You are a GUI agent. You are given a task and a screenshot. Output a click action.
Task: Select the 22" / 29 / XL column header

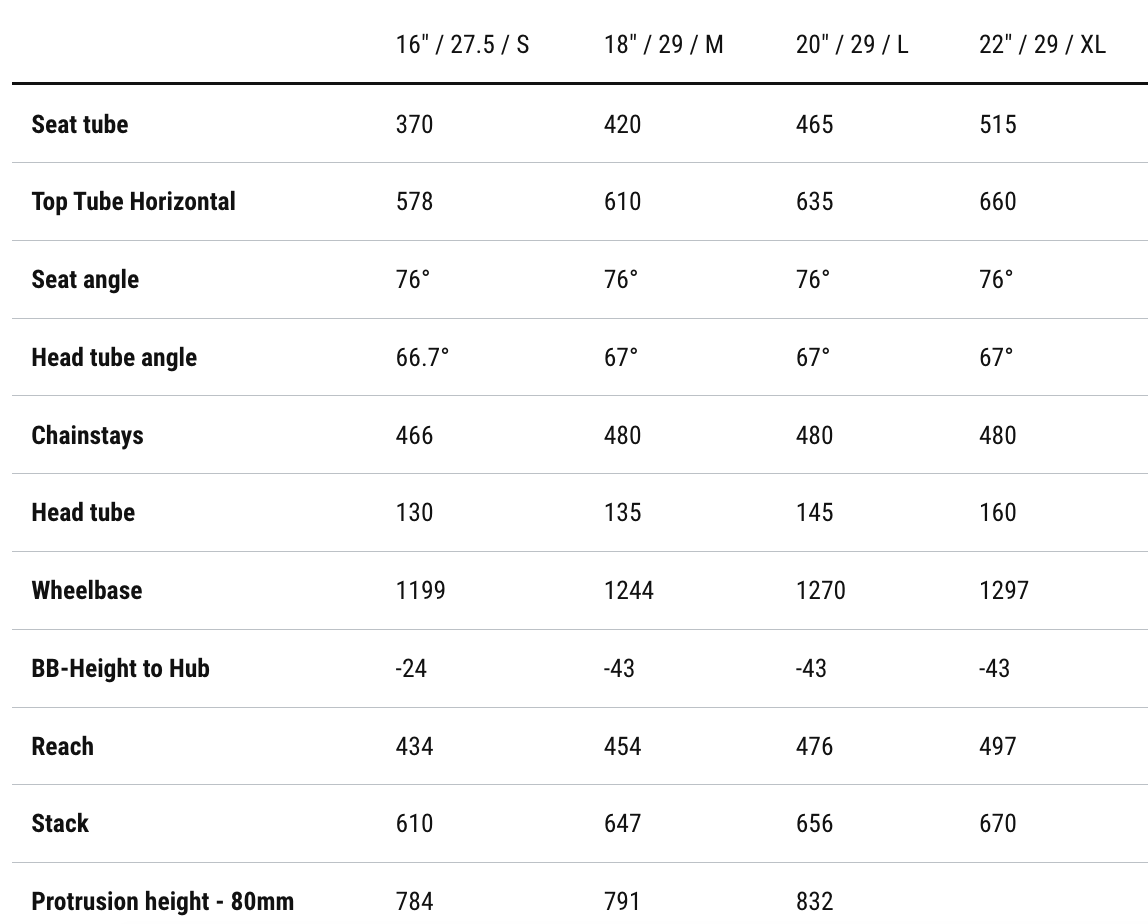pyautogui.click(x=1042, y=45)
